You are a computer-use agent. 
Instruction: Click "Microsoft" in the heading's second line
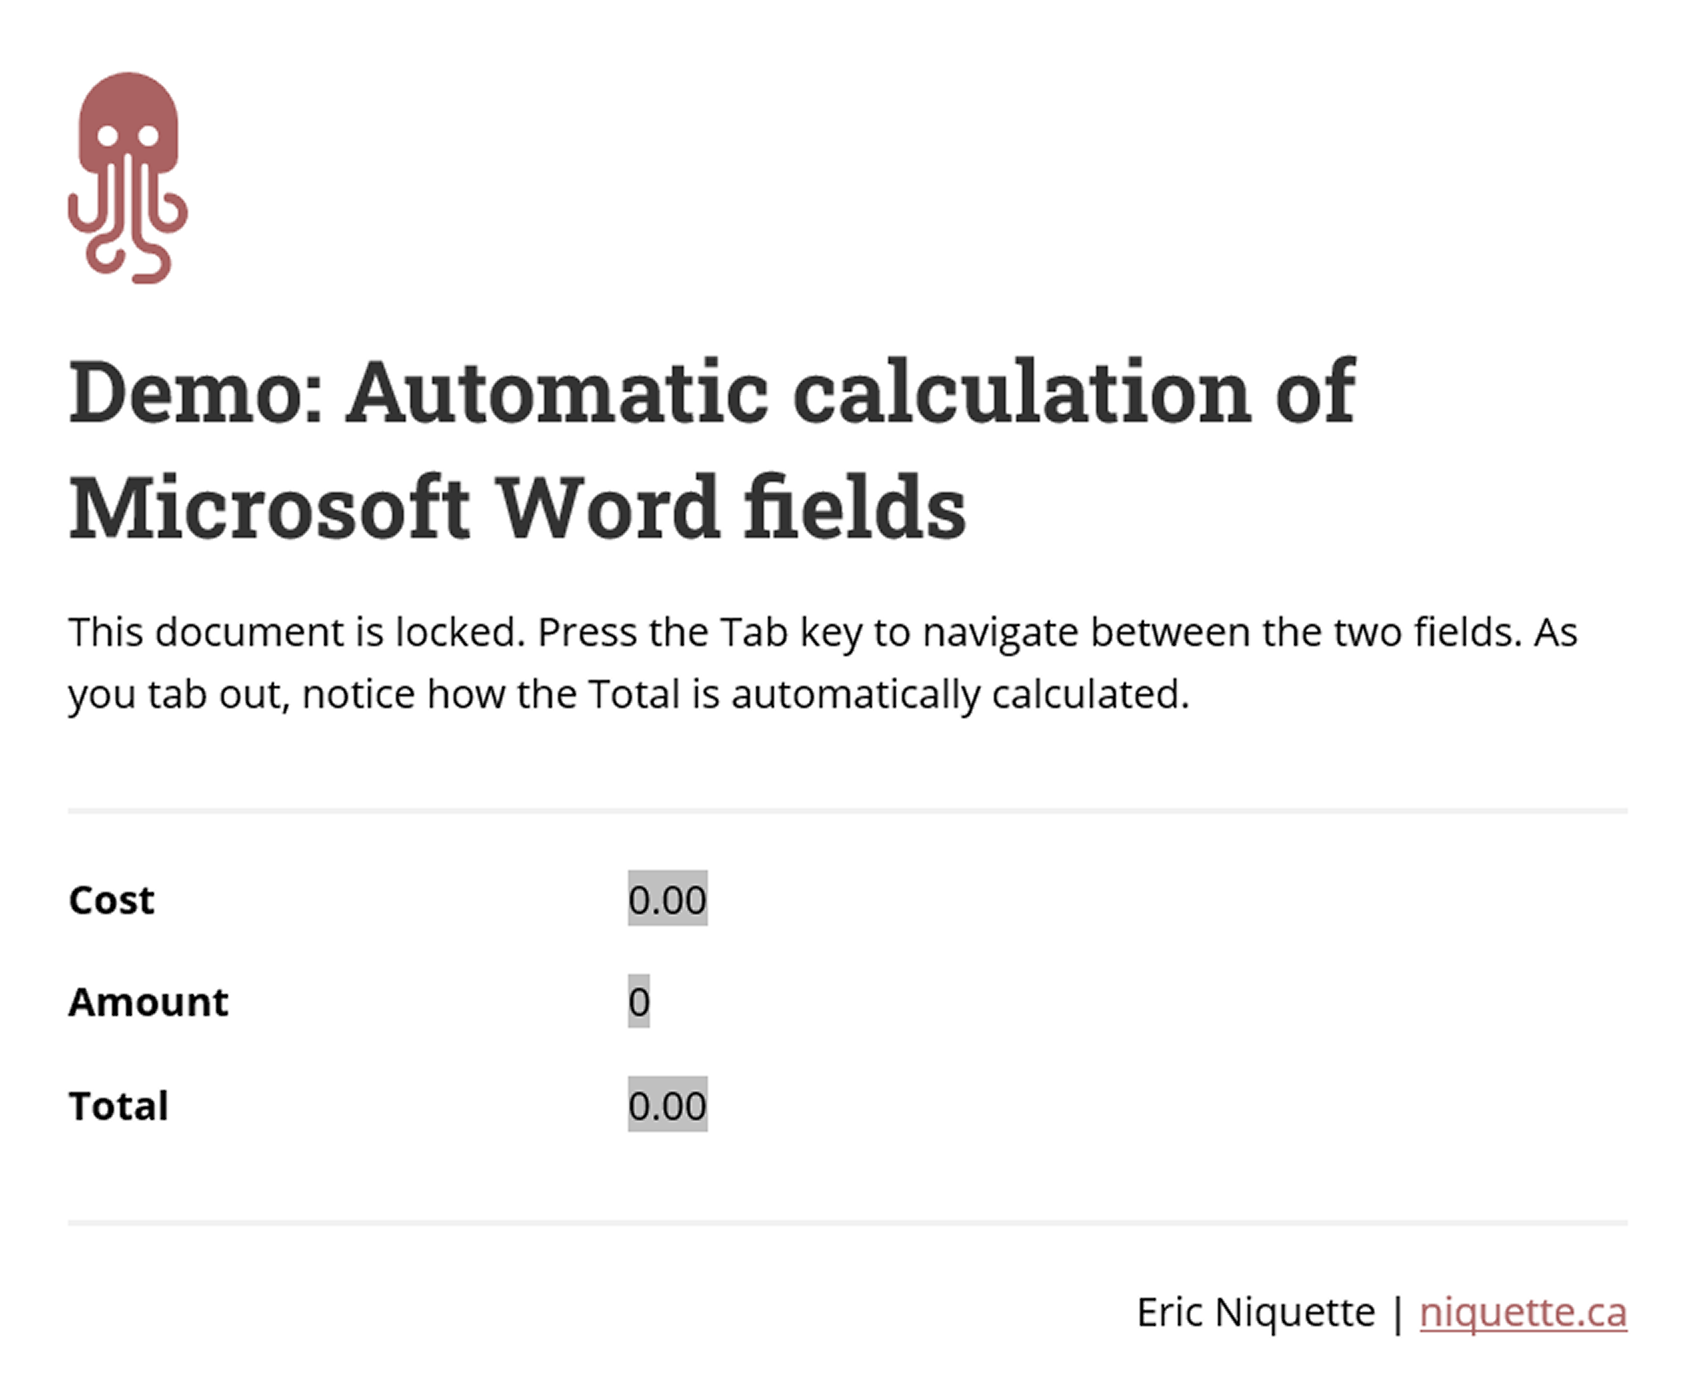(x=270, y=508)
